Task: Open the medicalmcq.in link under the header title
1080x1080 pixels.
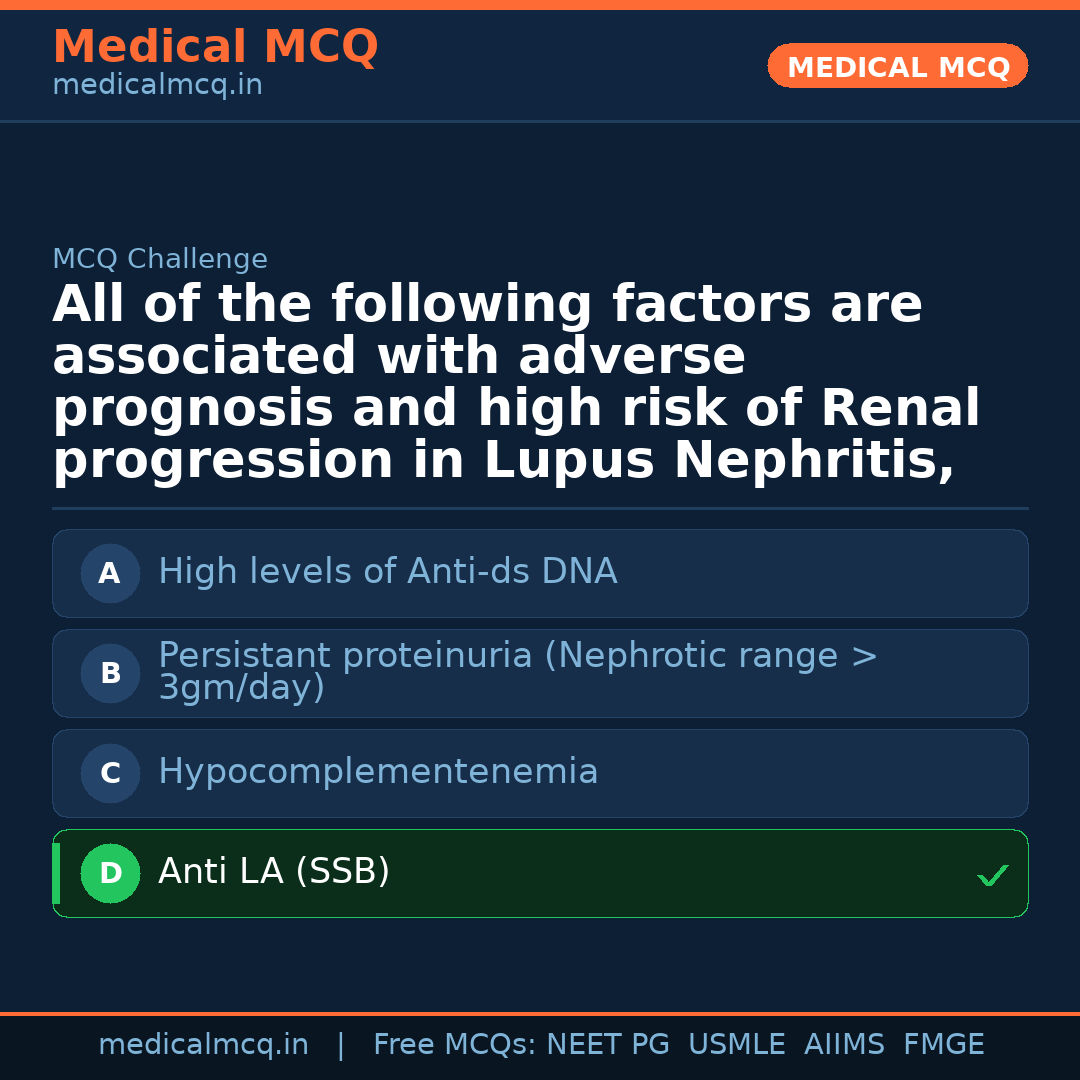Action: (x=157, y=85)
